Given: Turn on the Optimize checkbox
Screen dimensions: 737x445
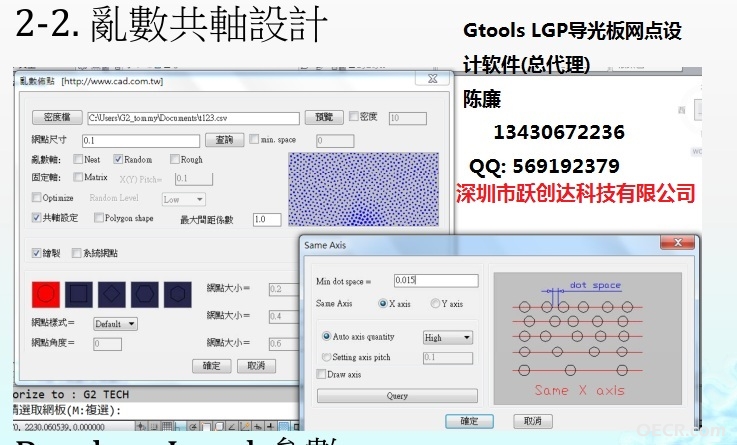Looking at the screenshot, I should coord(36,197).
